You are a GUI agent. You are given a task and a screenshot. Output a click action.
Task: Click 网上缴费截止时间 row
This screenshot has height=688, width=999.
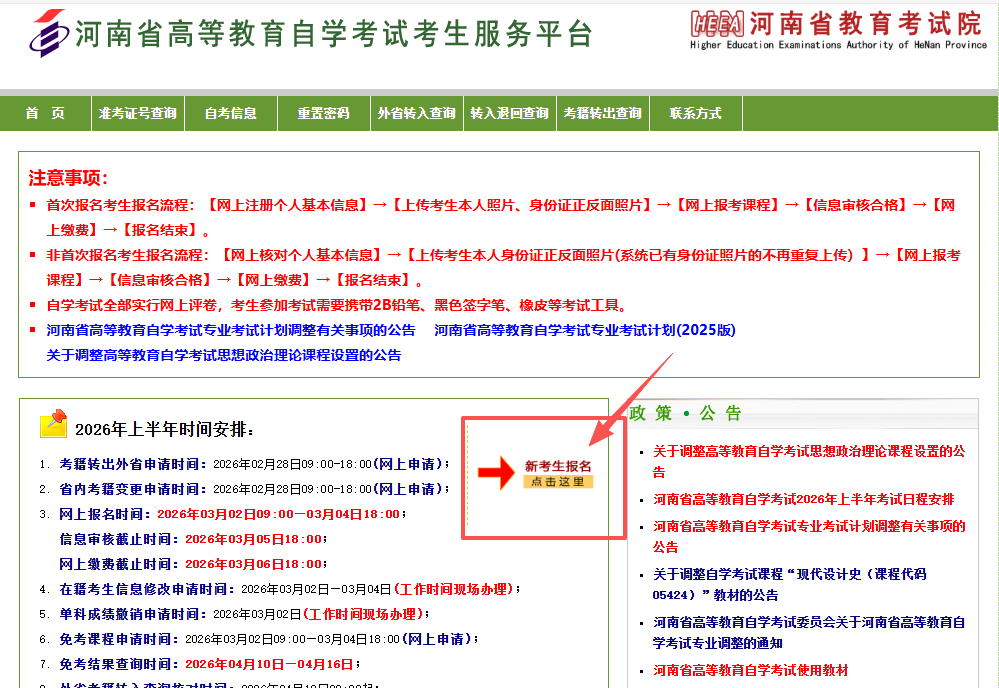click(193, 564)
